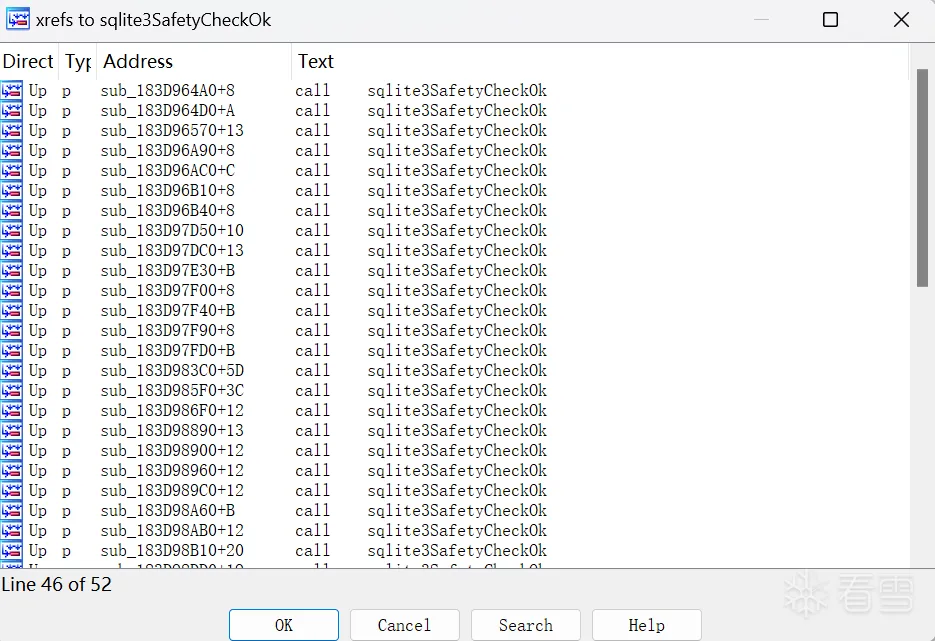Click the row icon beside sub_183D96570+13
The width and height of the screenshot is (935, 641).
[x=12, y=131]
